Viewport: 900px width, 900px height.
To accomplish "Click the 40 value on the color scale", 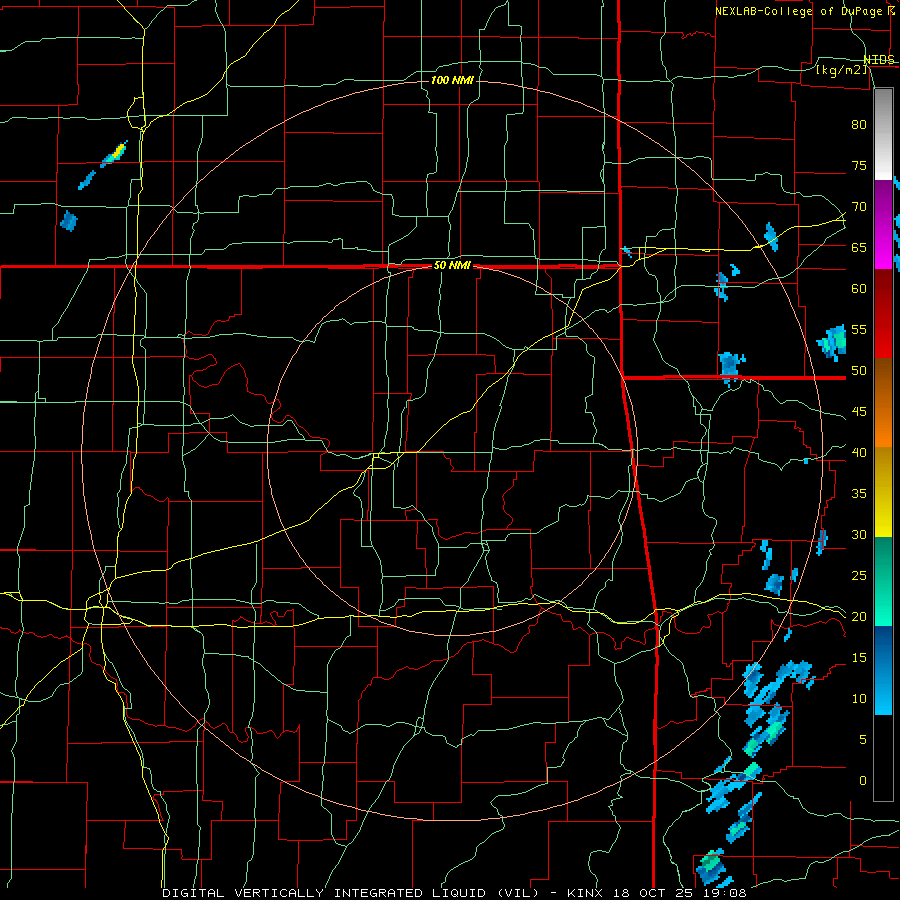I will click(859, 453).
